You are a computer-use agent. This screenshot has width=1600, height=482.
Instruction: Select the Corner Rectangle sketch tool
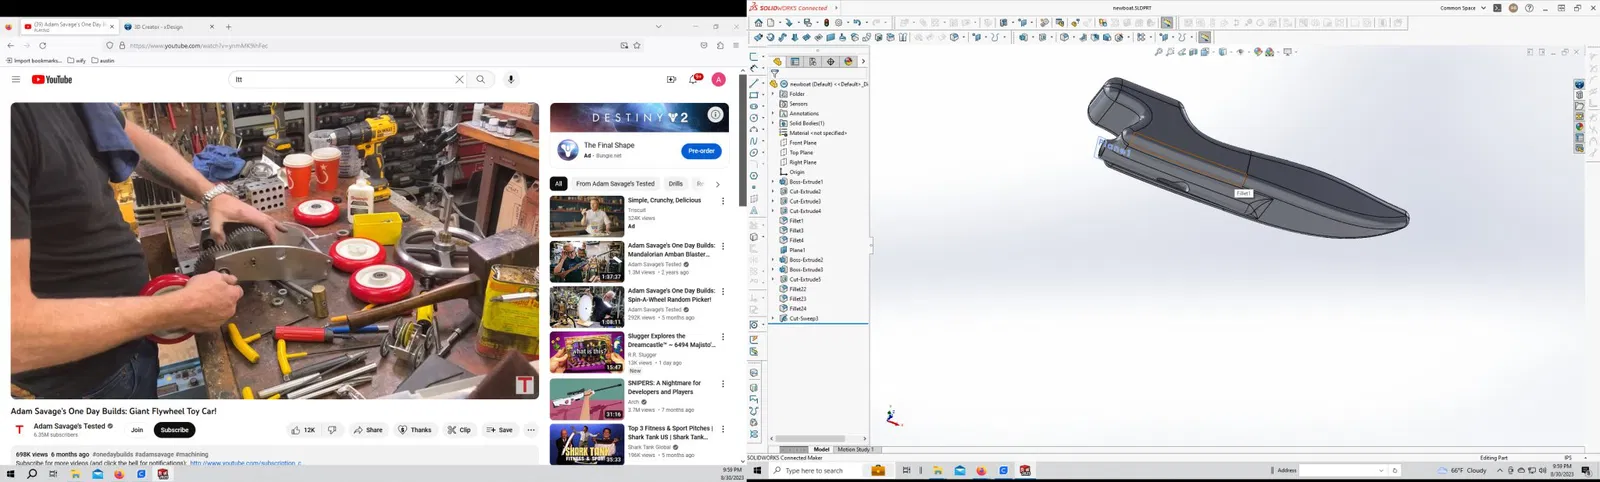[x=754, y=95]
